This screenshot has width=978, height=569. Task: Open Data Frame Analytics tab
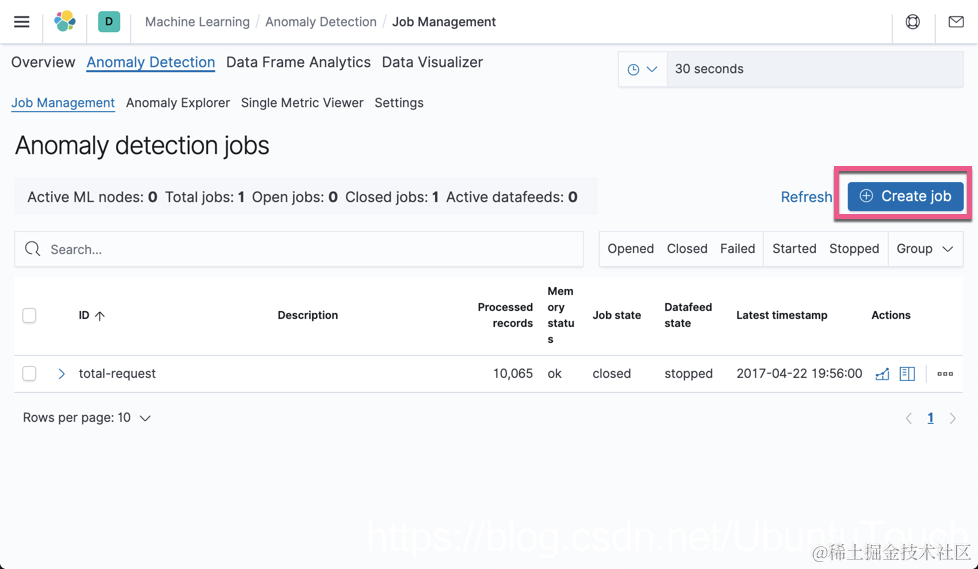298,62
